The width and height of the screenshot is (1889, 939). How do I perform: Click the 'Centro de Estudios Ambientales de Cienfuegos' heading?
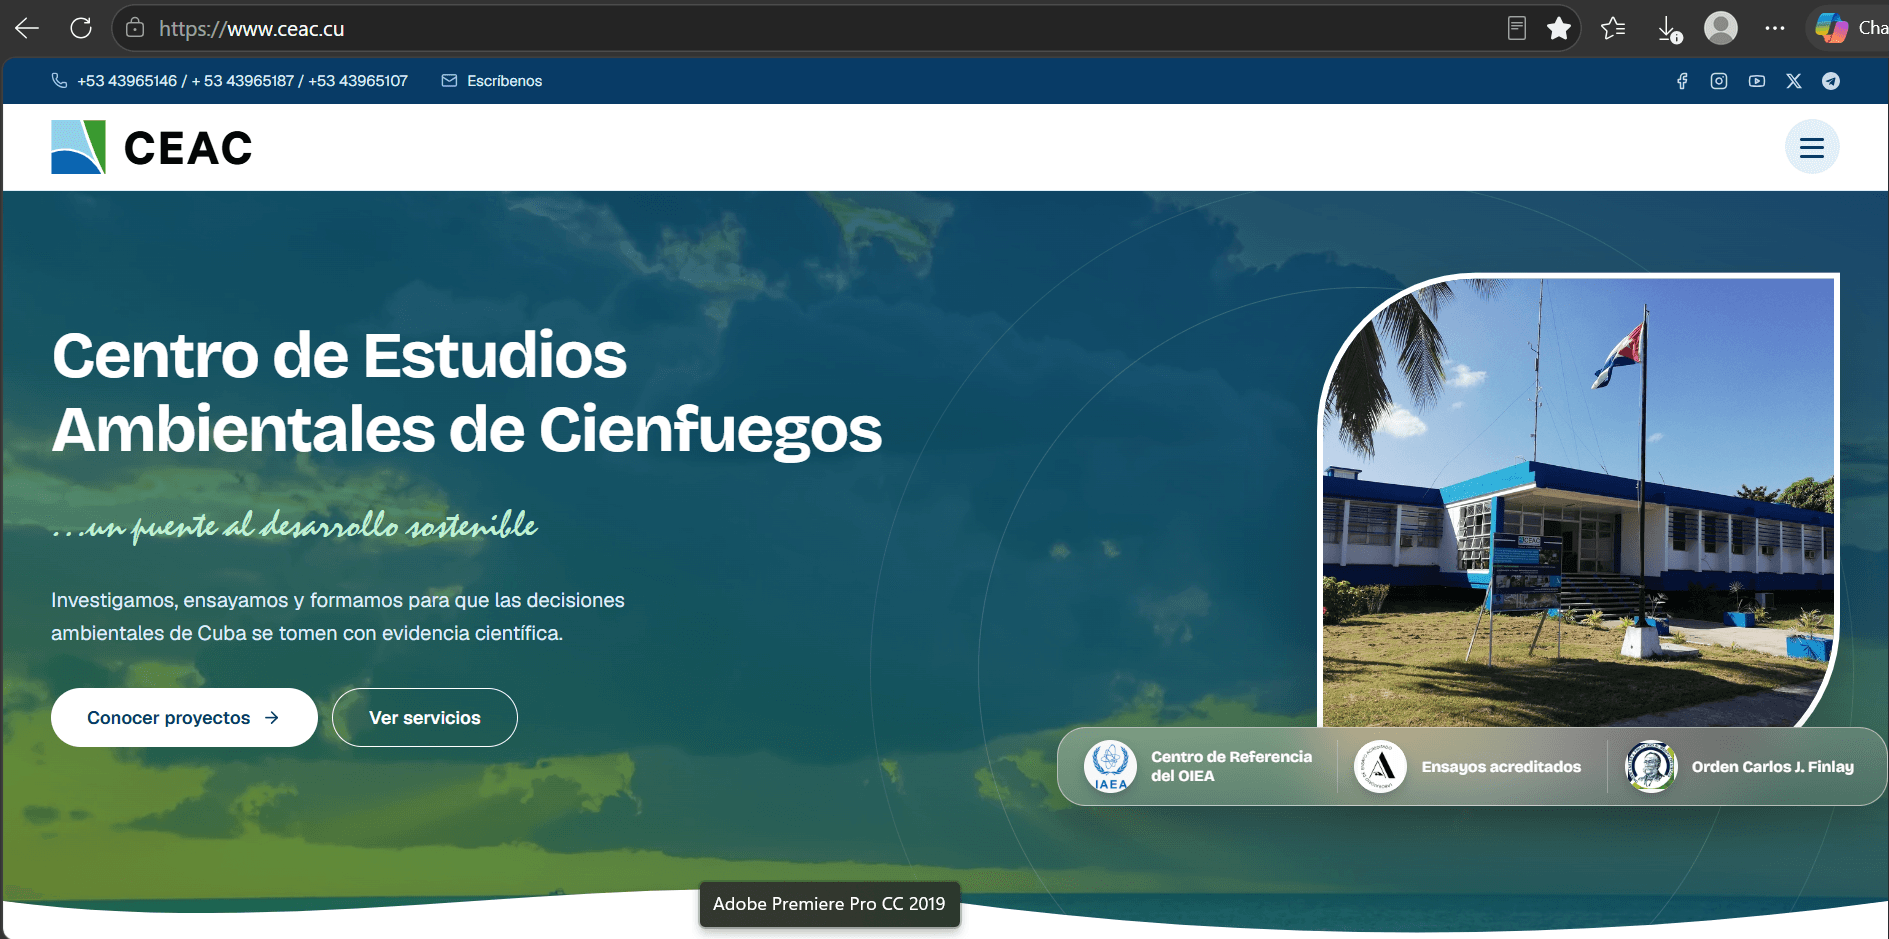point(467,392)
